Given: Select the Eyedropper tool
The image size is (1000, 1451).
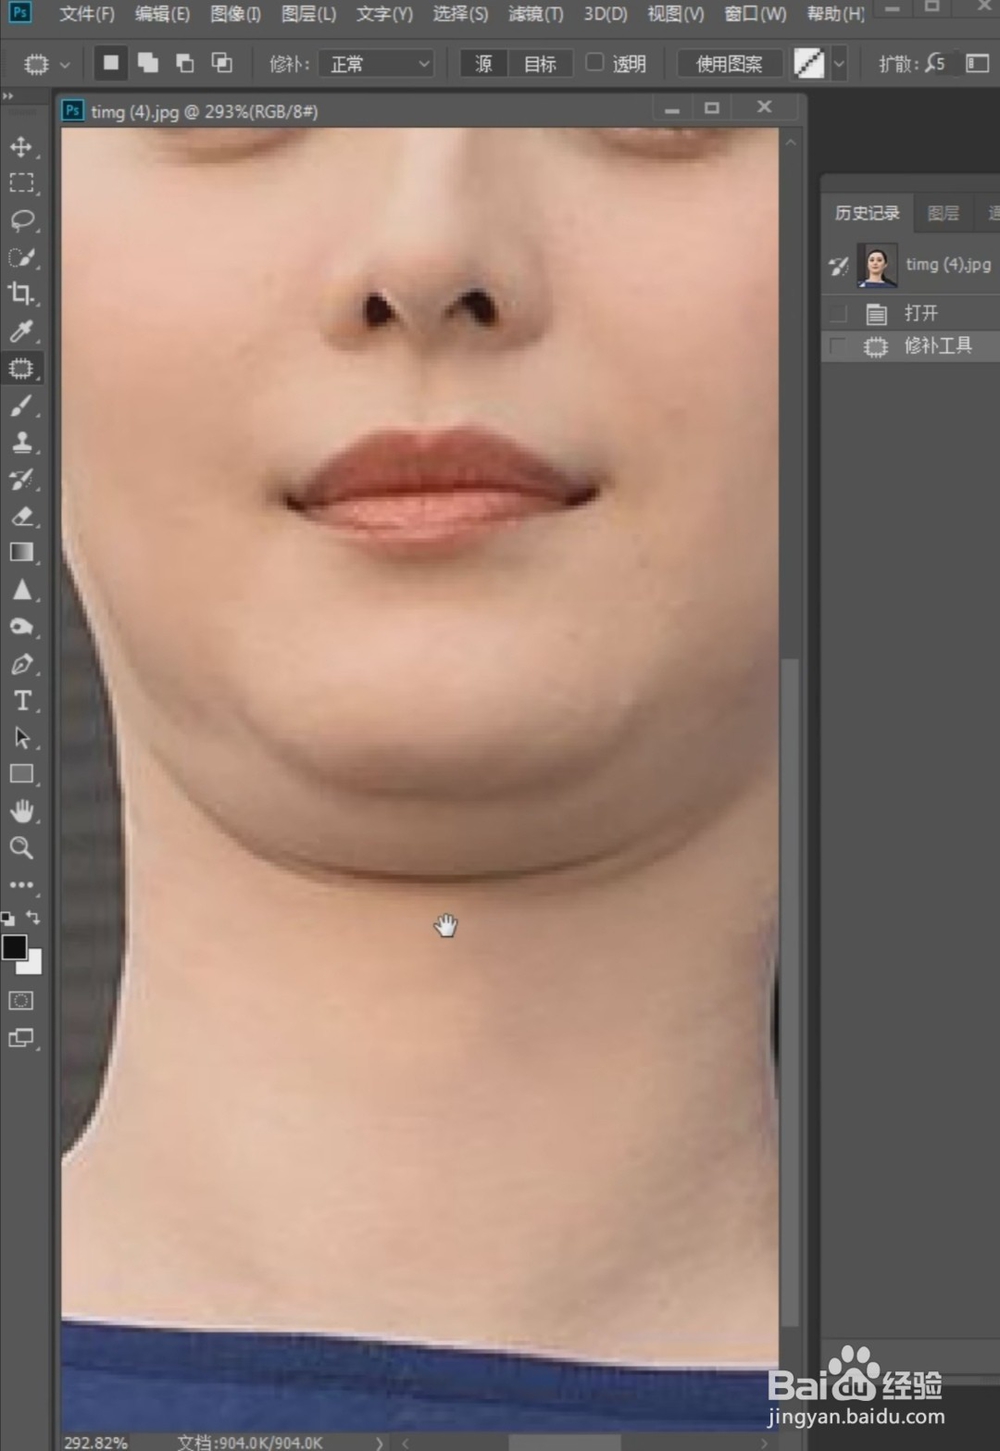Looking at the screenshot, I should (21, 331).
